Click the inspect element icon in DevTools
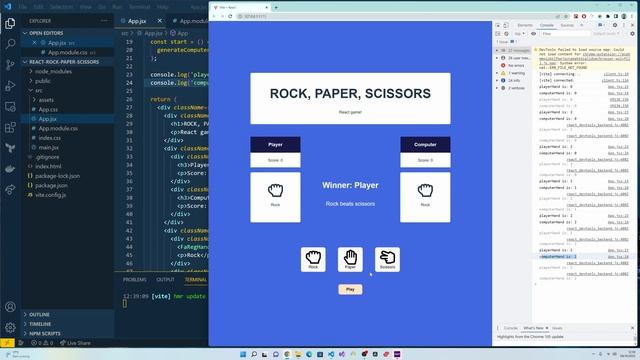The height and width of the screenshot is (360, 640). [x=498, y=25]
